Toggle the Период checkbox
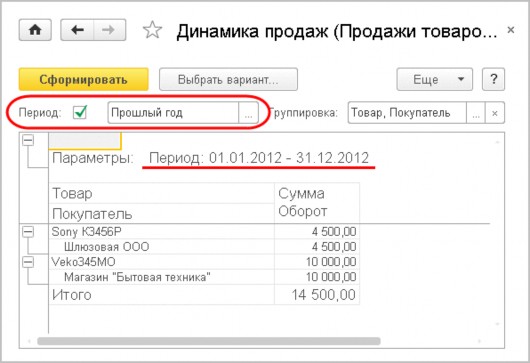530x363 pixels. click(80, 112)
